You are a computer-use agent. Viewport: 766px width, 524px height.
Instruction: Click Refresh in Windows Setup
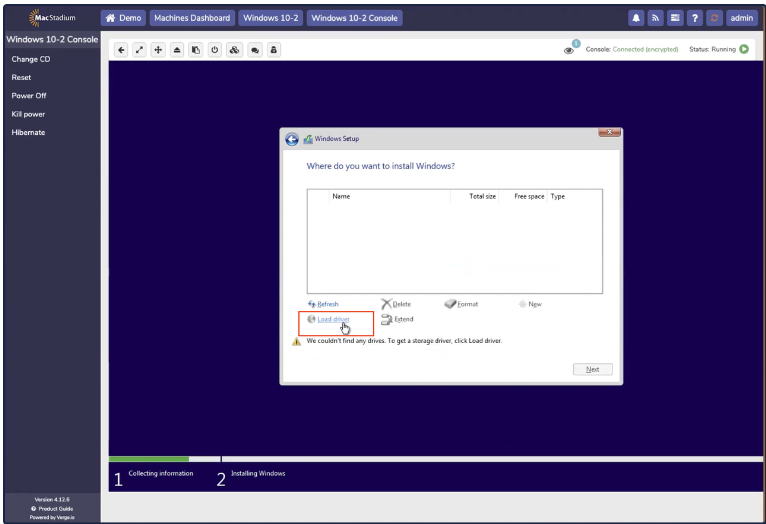click(327, 304)
